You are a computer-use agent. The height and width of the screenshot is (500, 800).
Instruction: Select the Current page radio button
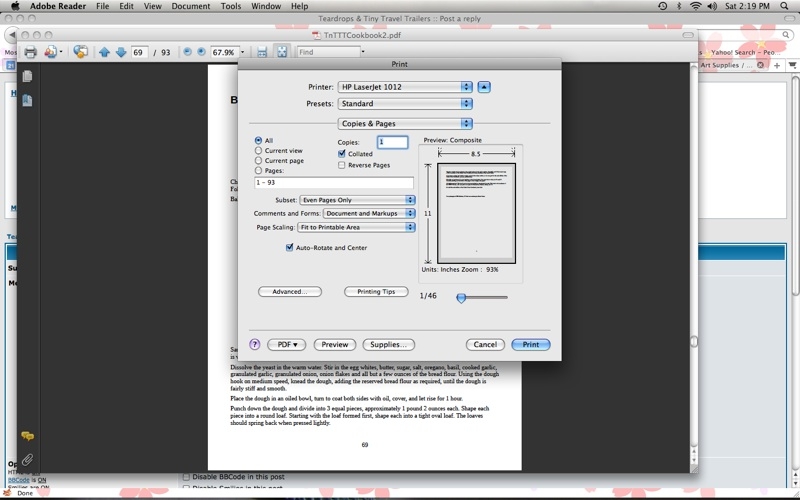[258, 160]
